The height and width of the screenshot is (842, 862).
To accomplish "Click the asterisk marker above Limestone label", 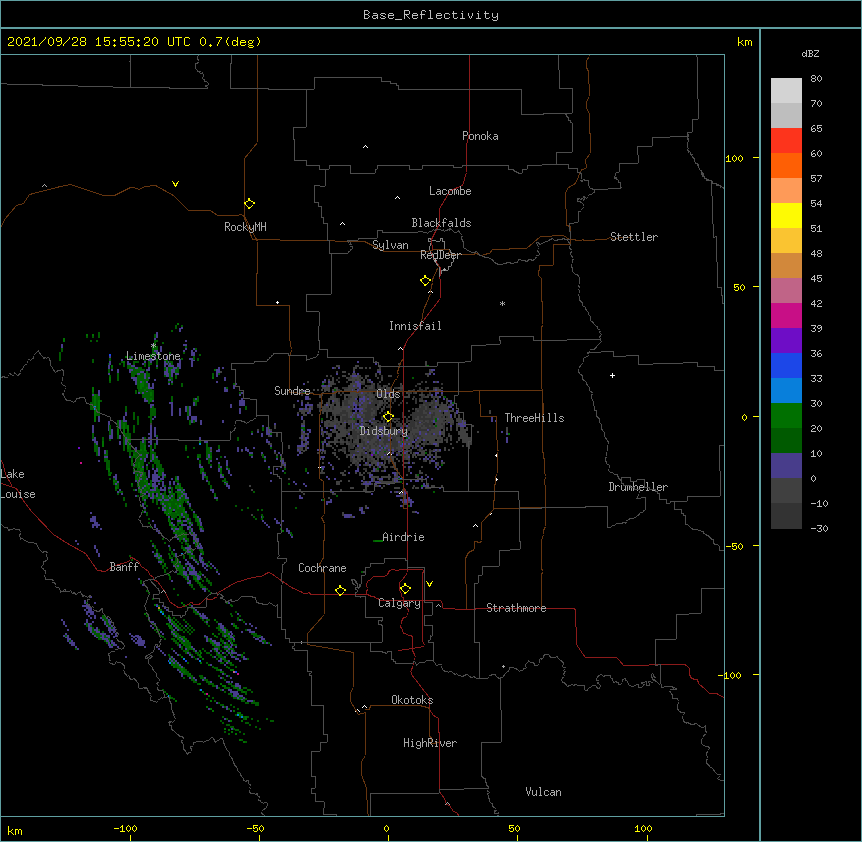I will pyautogui.click(x=153, y=346).
